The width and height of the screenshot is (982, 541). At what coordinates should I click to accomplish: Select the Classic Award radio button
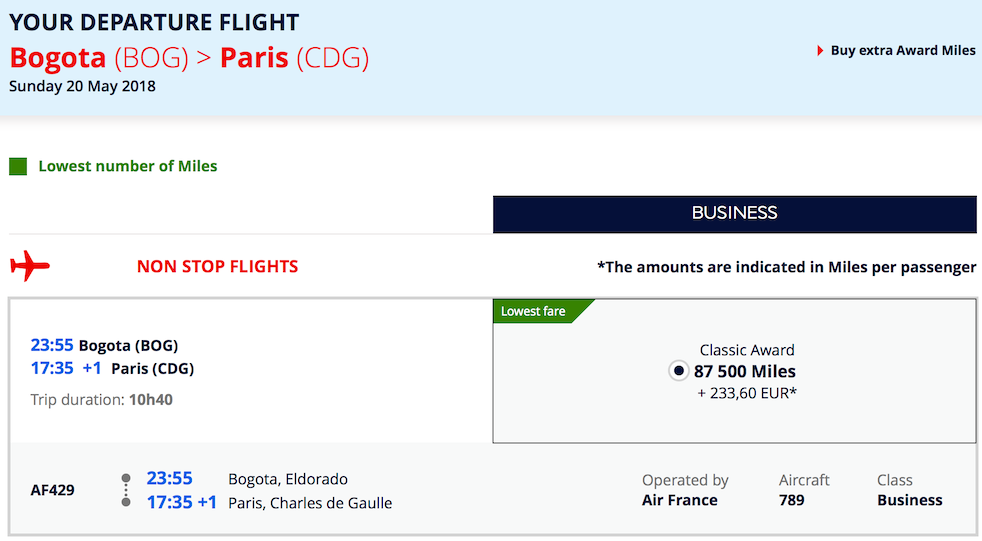click(678, 372)
